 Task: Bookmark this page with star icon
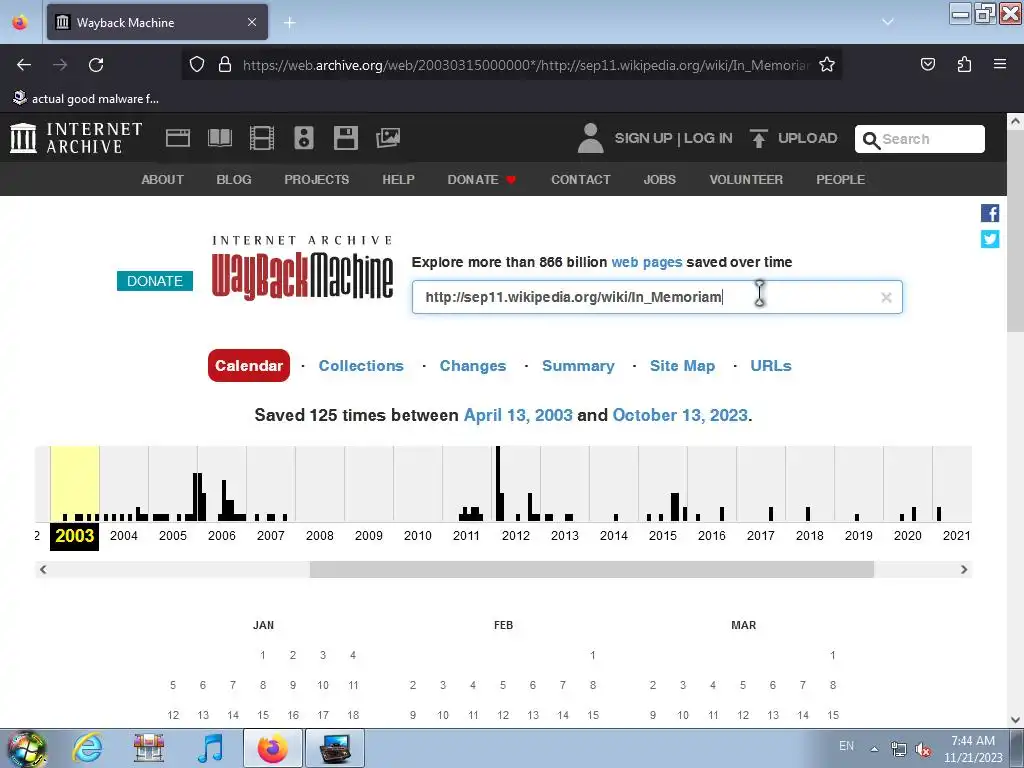pyautogui.click(x=827, y=65)
